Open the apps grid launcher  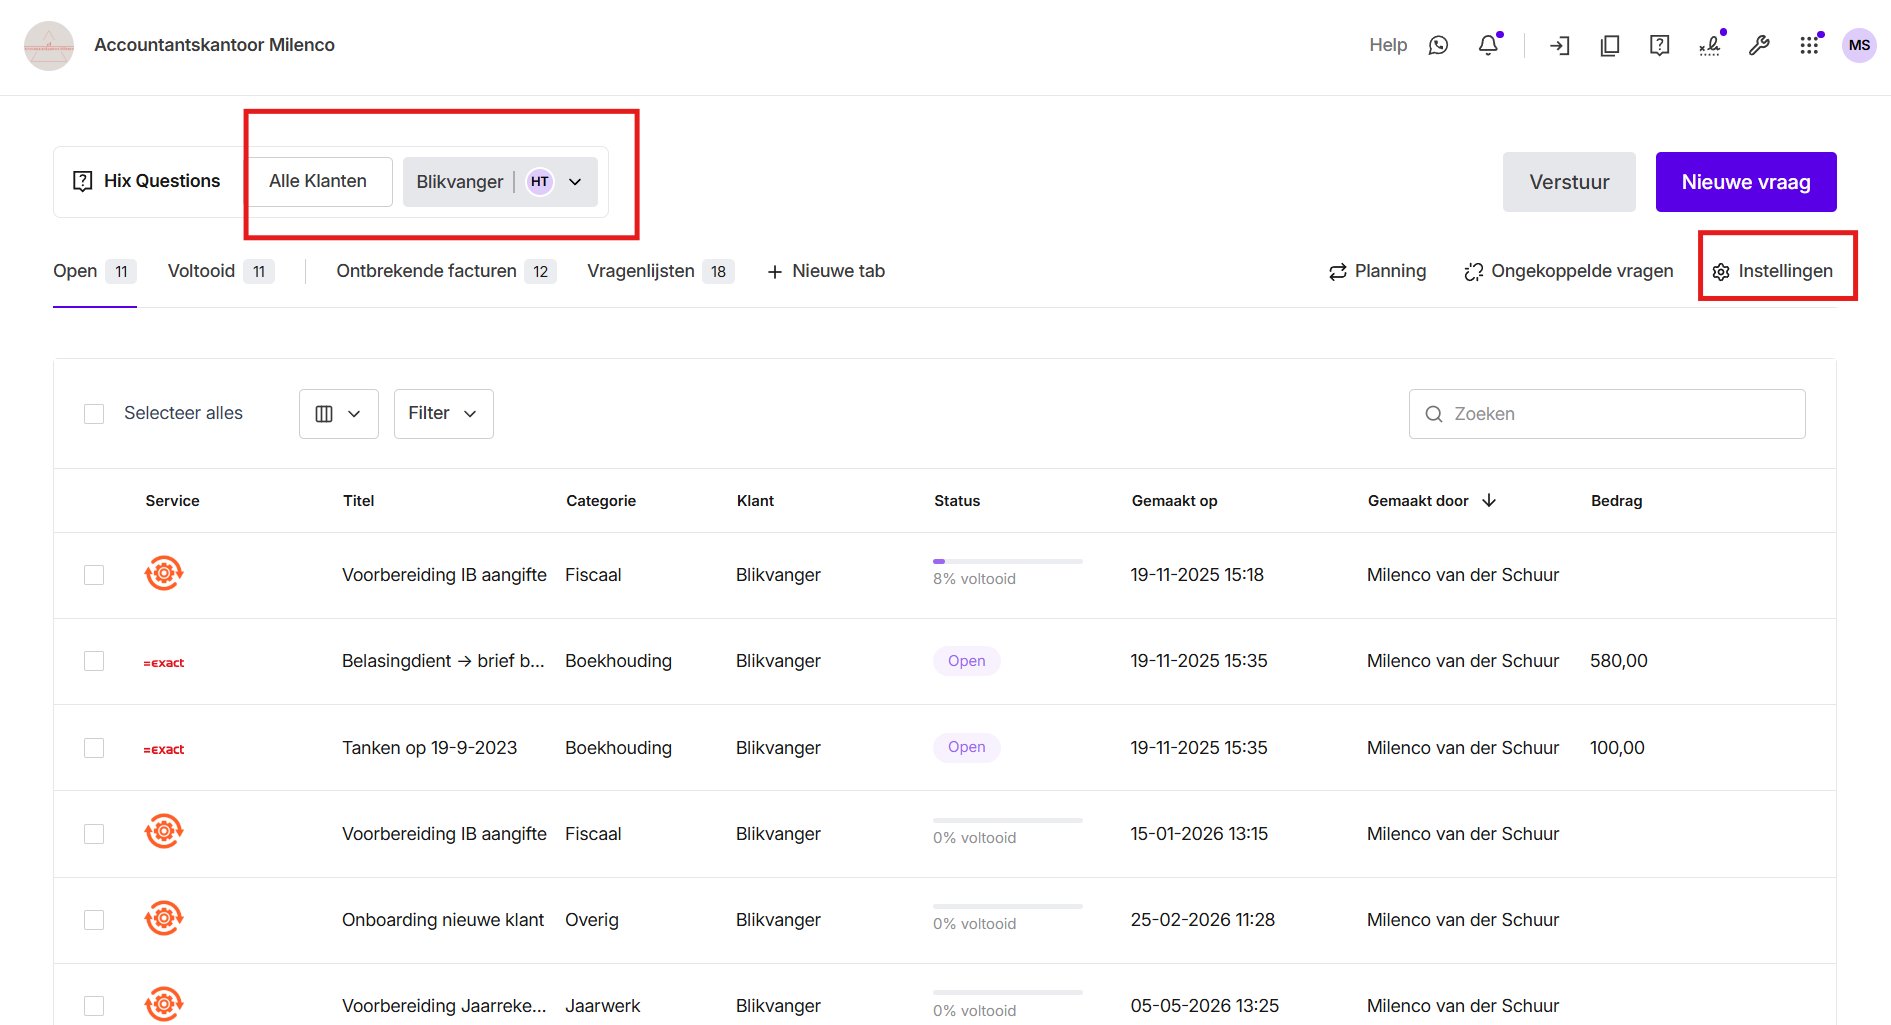[1809, 45]
